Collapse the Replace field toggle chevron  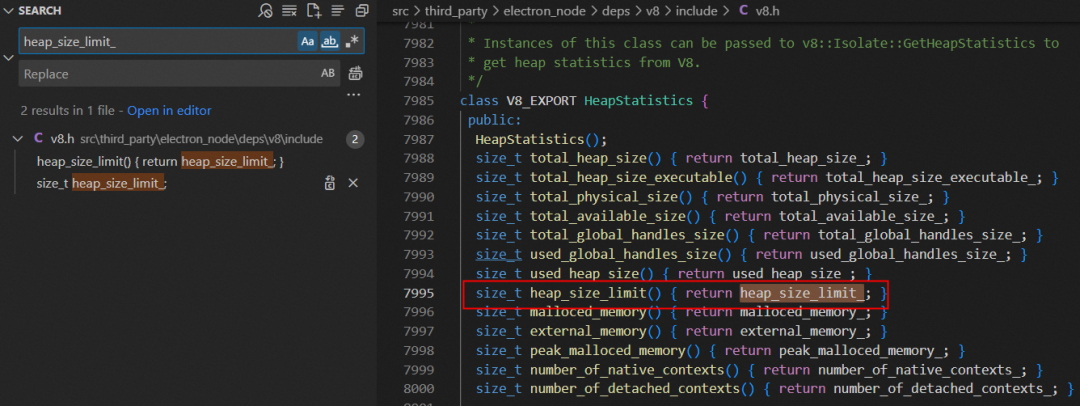pos(8,57)
